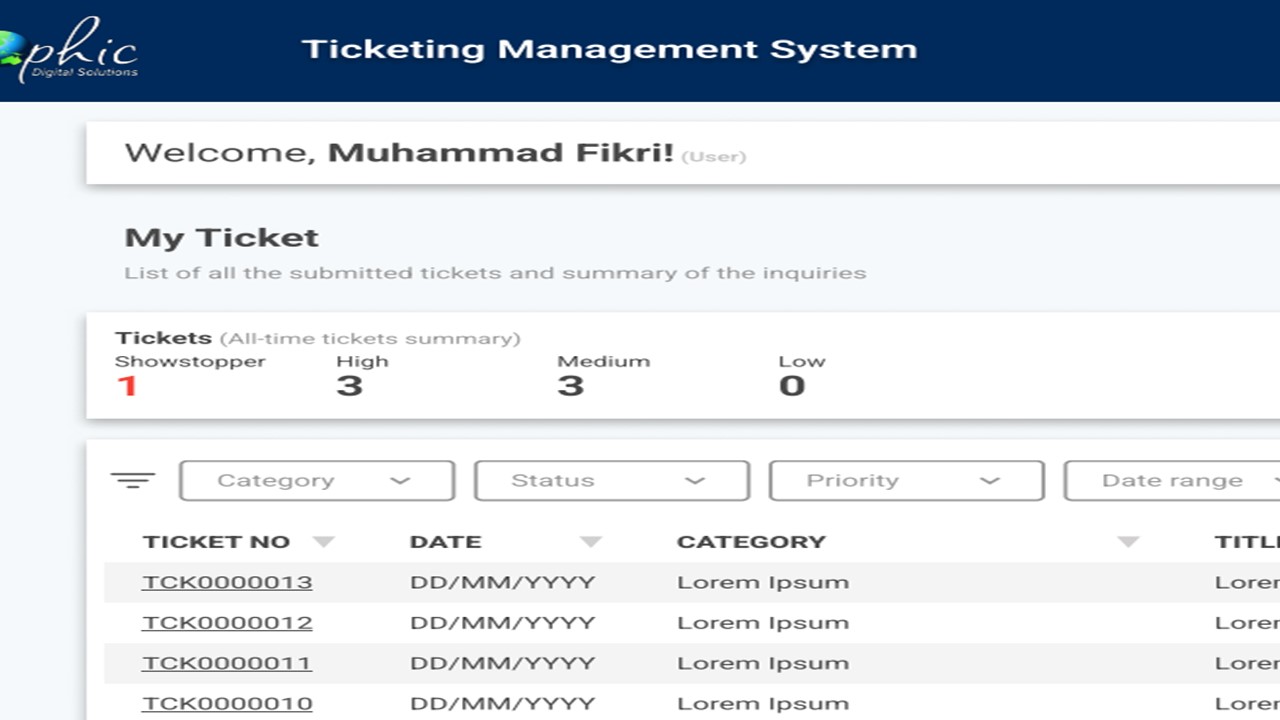Open ticket TCK0000012
Image resolution: width=1280 pixels, height=720 pixels.
[227, 622]
